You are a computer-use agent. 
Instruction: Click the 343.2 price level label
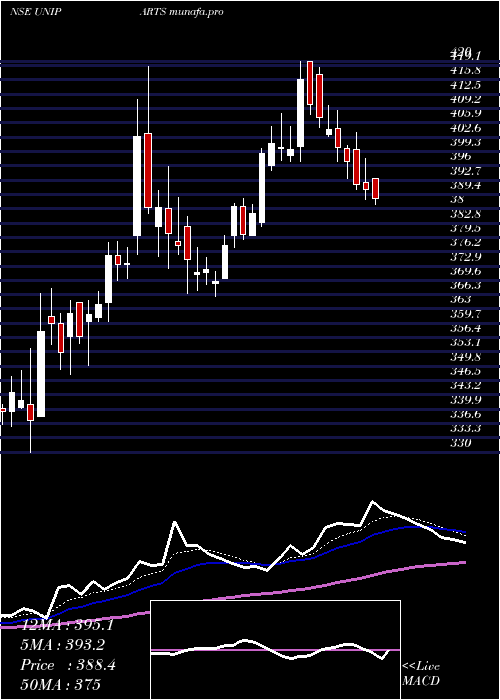(464, 386)
